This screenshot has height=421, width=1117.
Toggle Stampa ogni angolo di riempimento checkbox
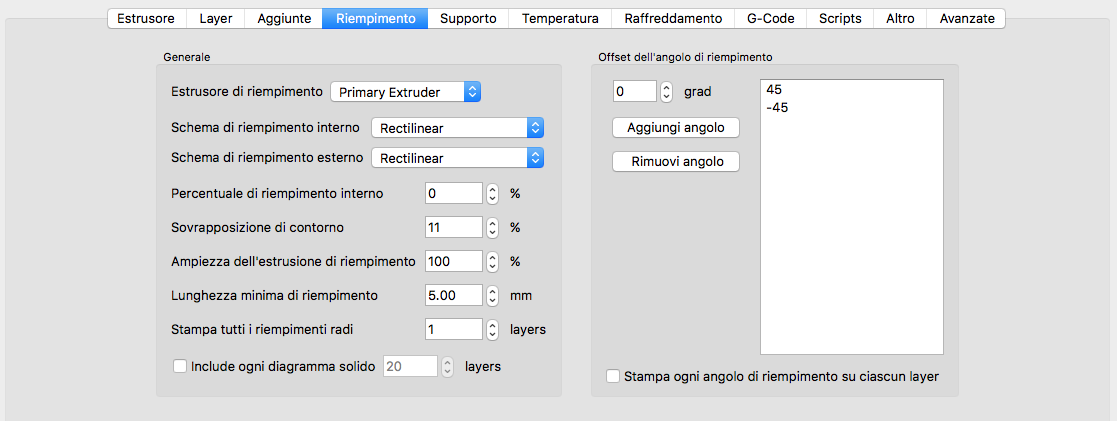612,376
